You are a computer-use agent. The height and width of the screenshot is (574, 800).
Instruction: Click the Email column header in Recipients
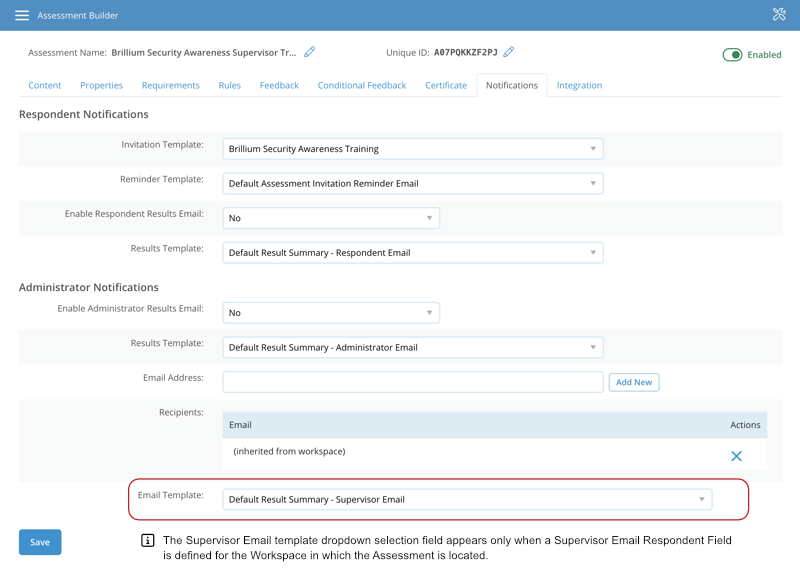[x=240, y=425]
